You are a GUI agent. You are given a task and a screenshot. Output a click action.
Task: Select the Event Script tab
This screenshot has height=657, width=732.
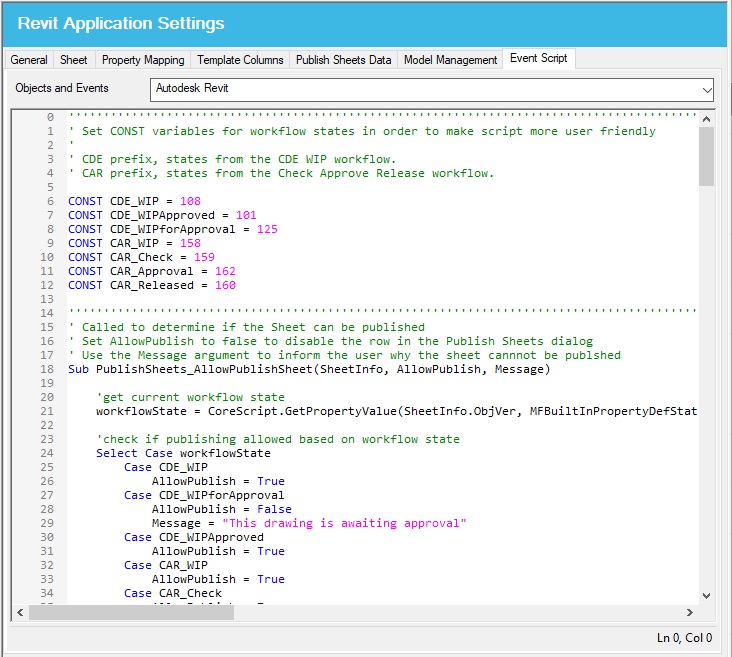point(538,58)
